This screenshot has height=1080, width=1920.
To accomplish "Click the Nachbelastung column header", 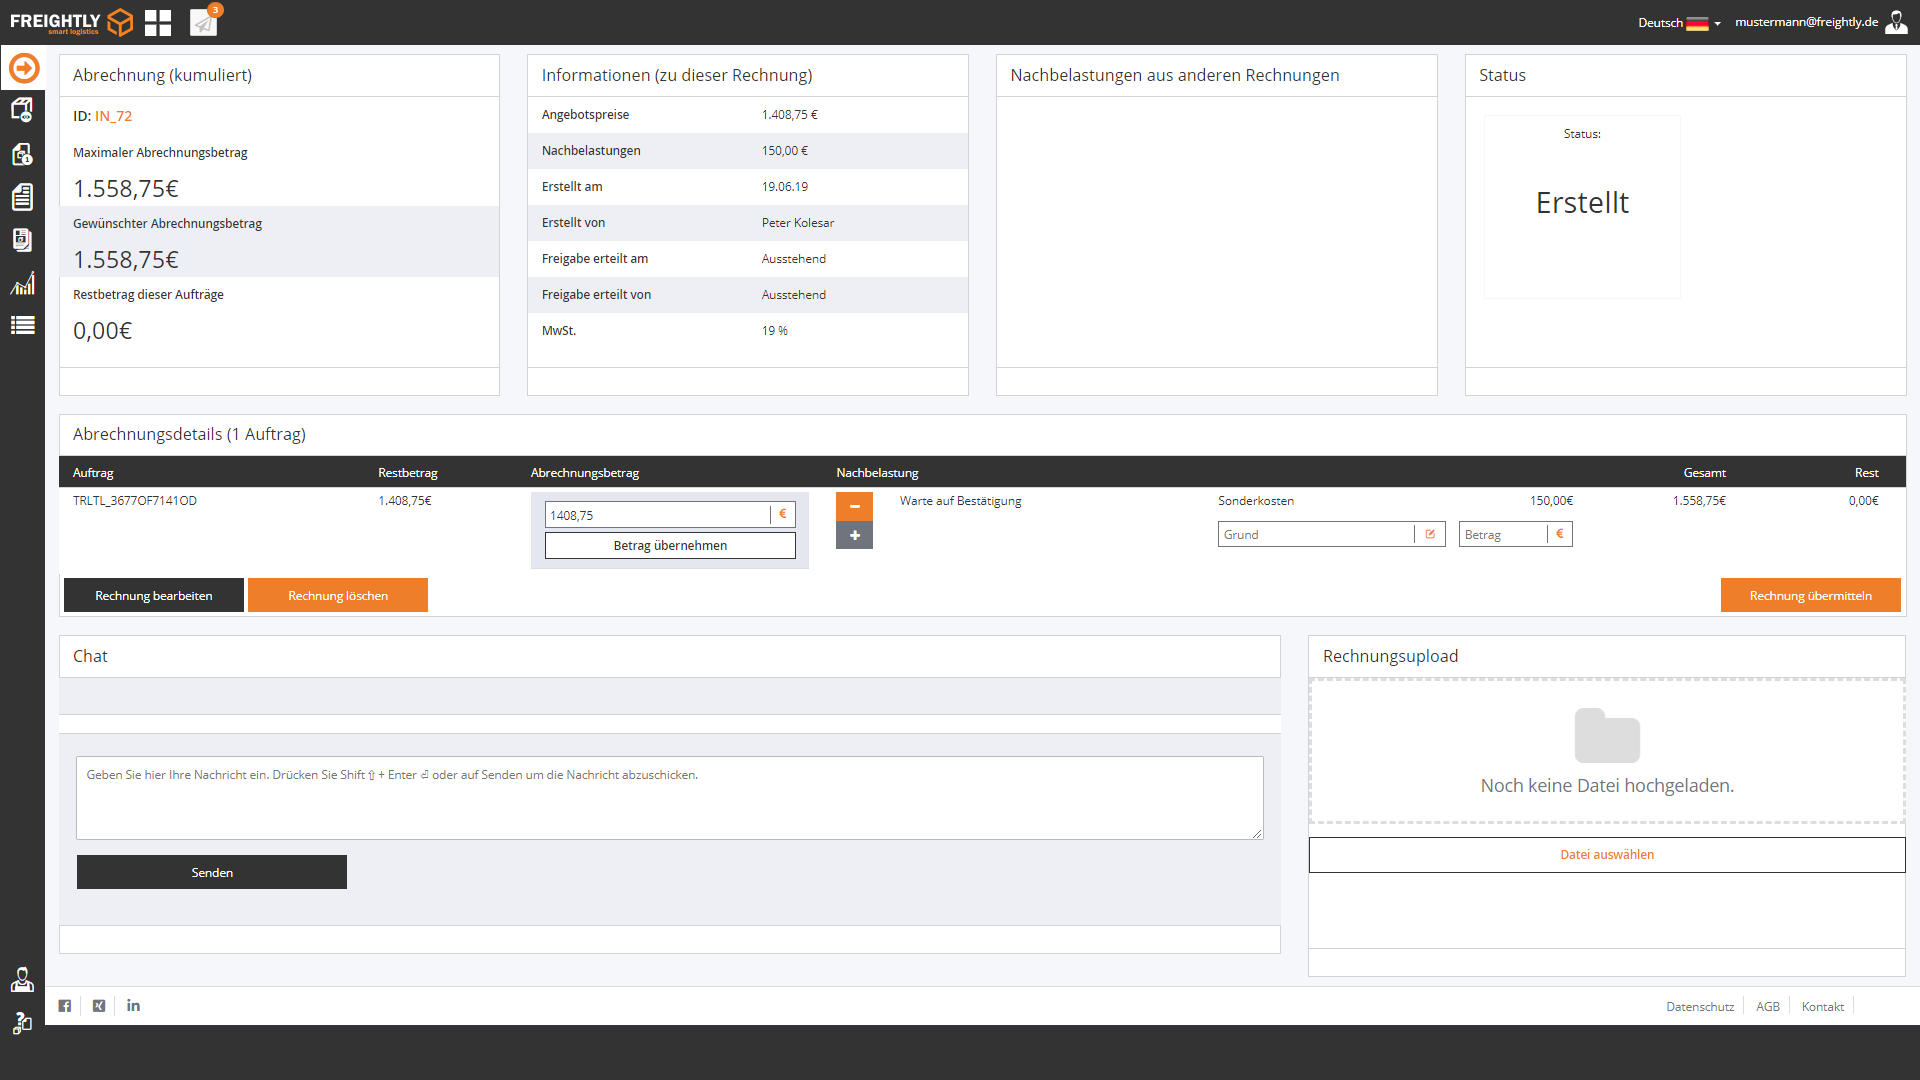I will [x=877, y=472].
